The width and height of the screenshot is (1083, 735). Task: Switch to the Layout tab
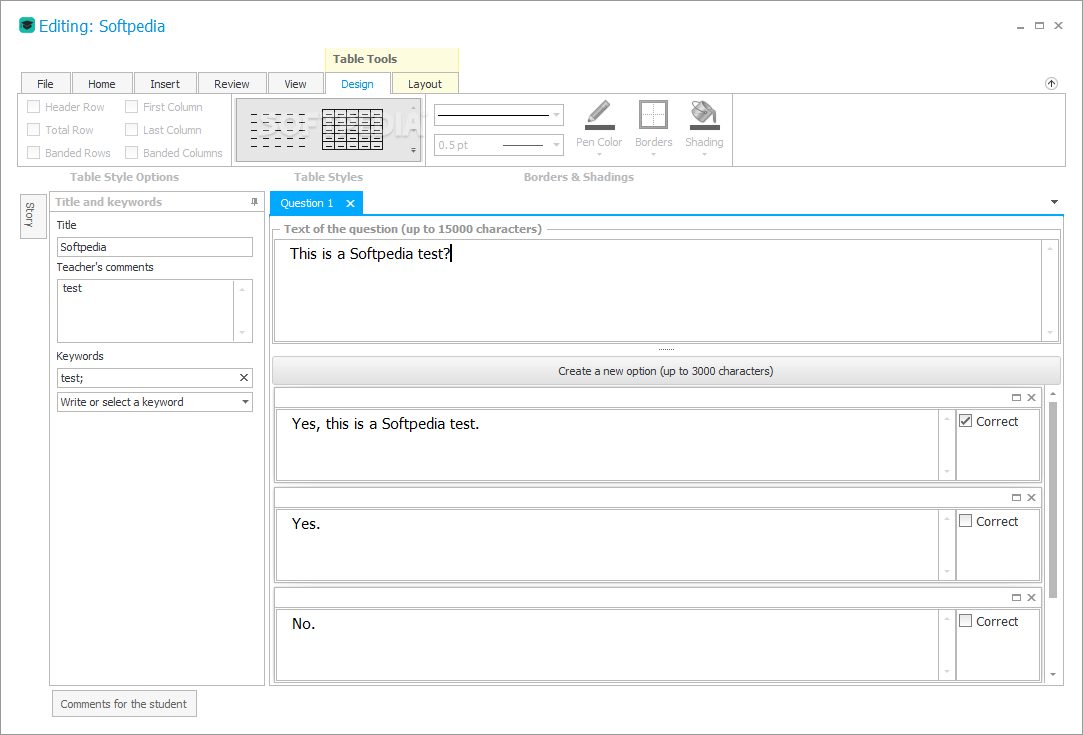point(425,84)
